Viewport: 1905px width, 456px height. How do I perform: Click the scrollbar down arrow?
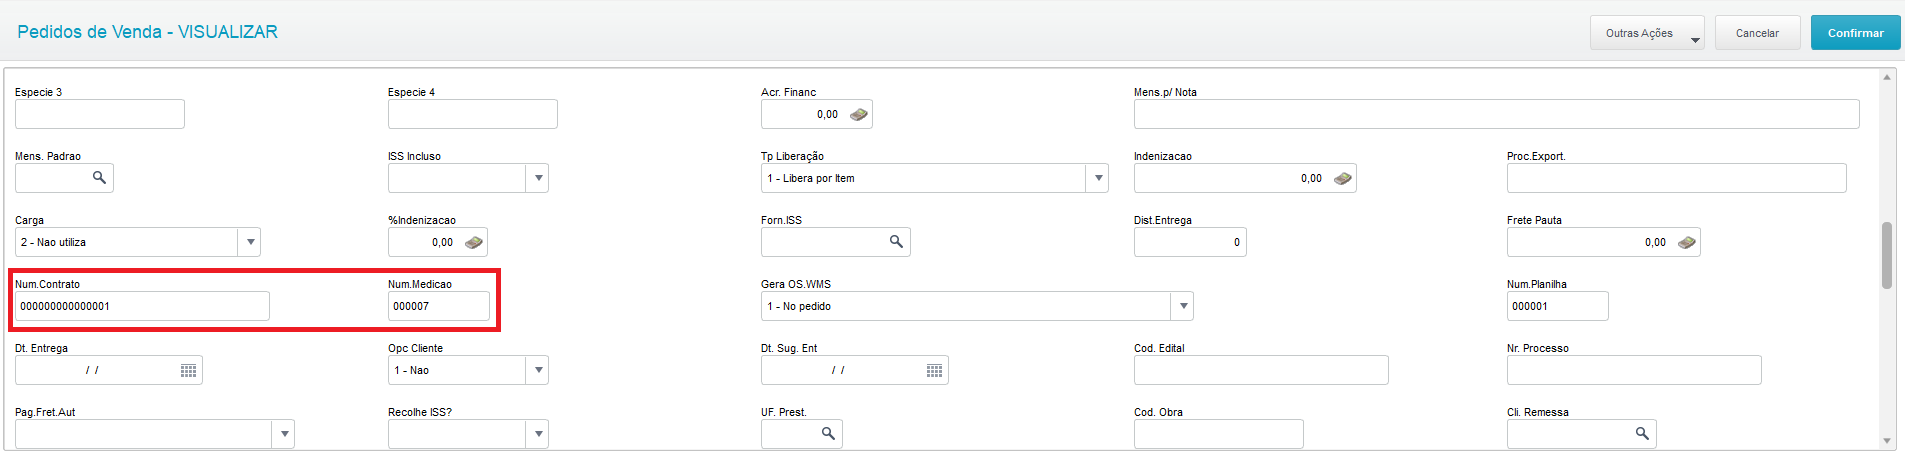(1887, 441)
